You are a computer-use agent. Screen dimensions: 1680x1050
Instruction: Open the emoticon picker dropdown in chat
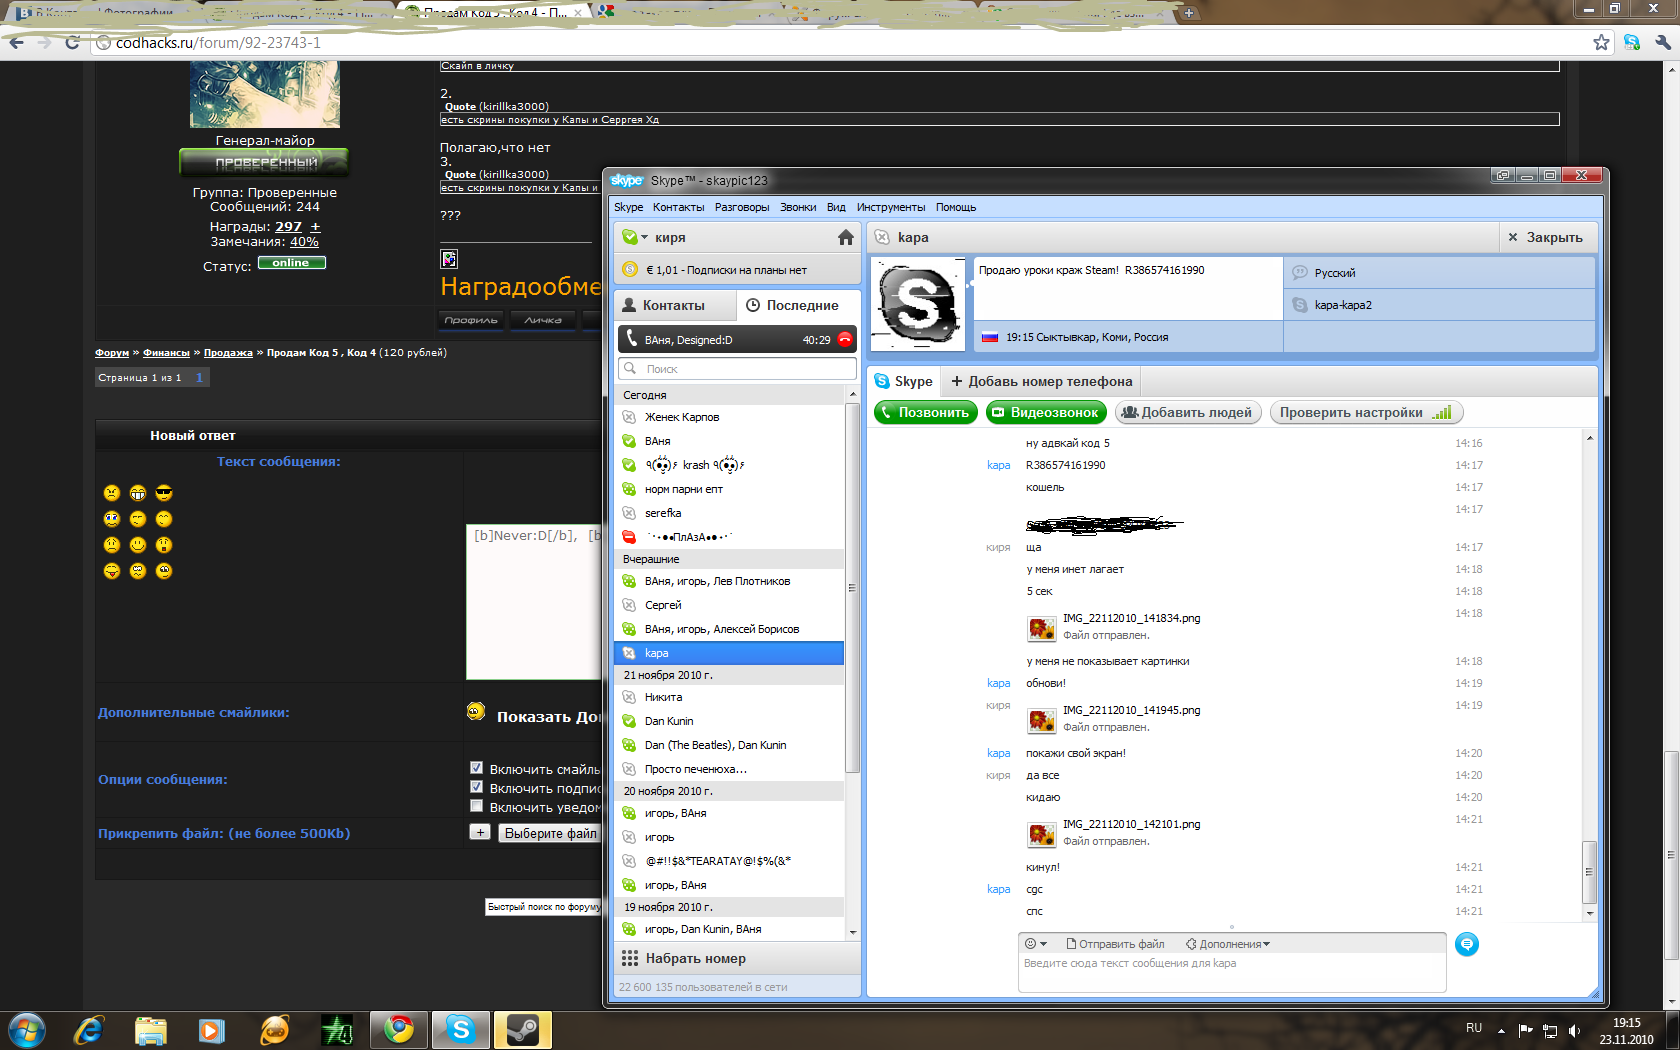tap(1036, 943)
